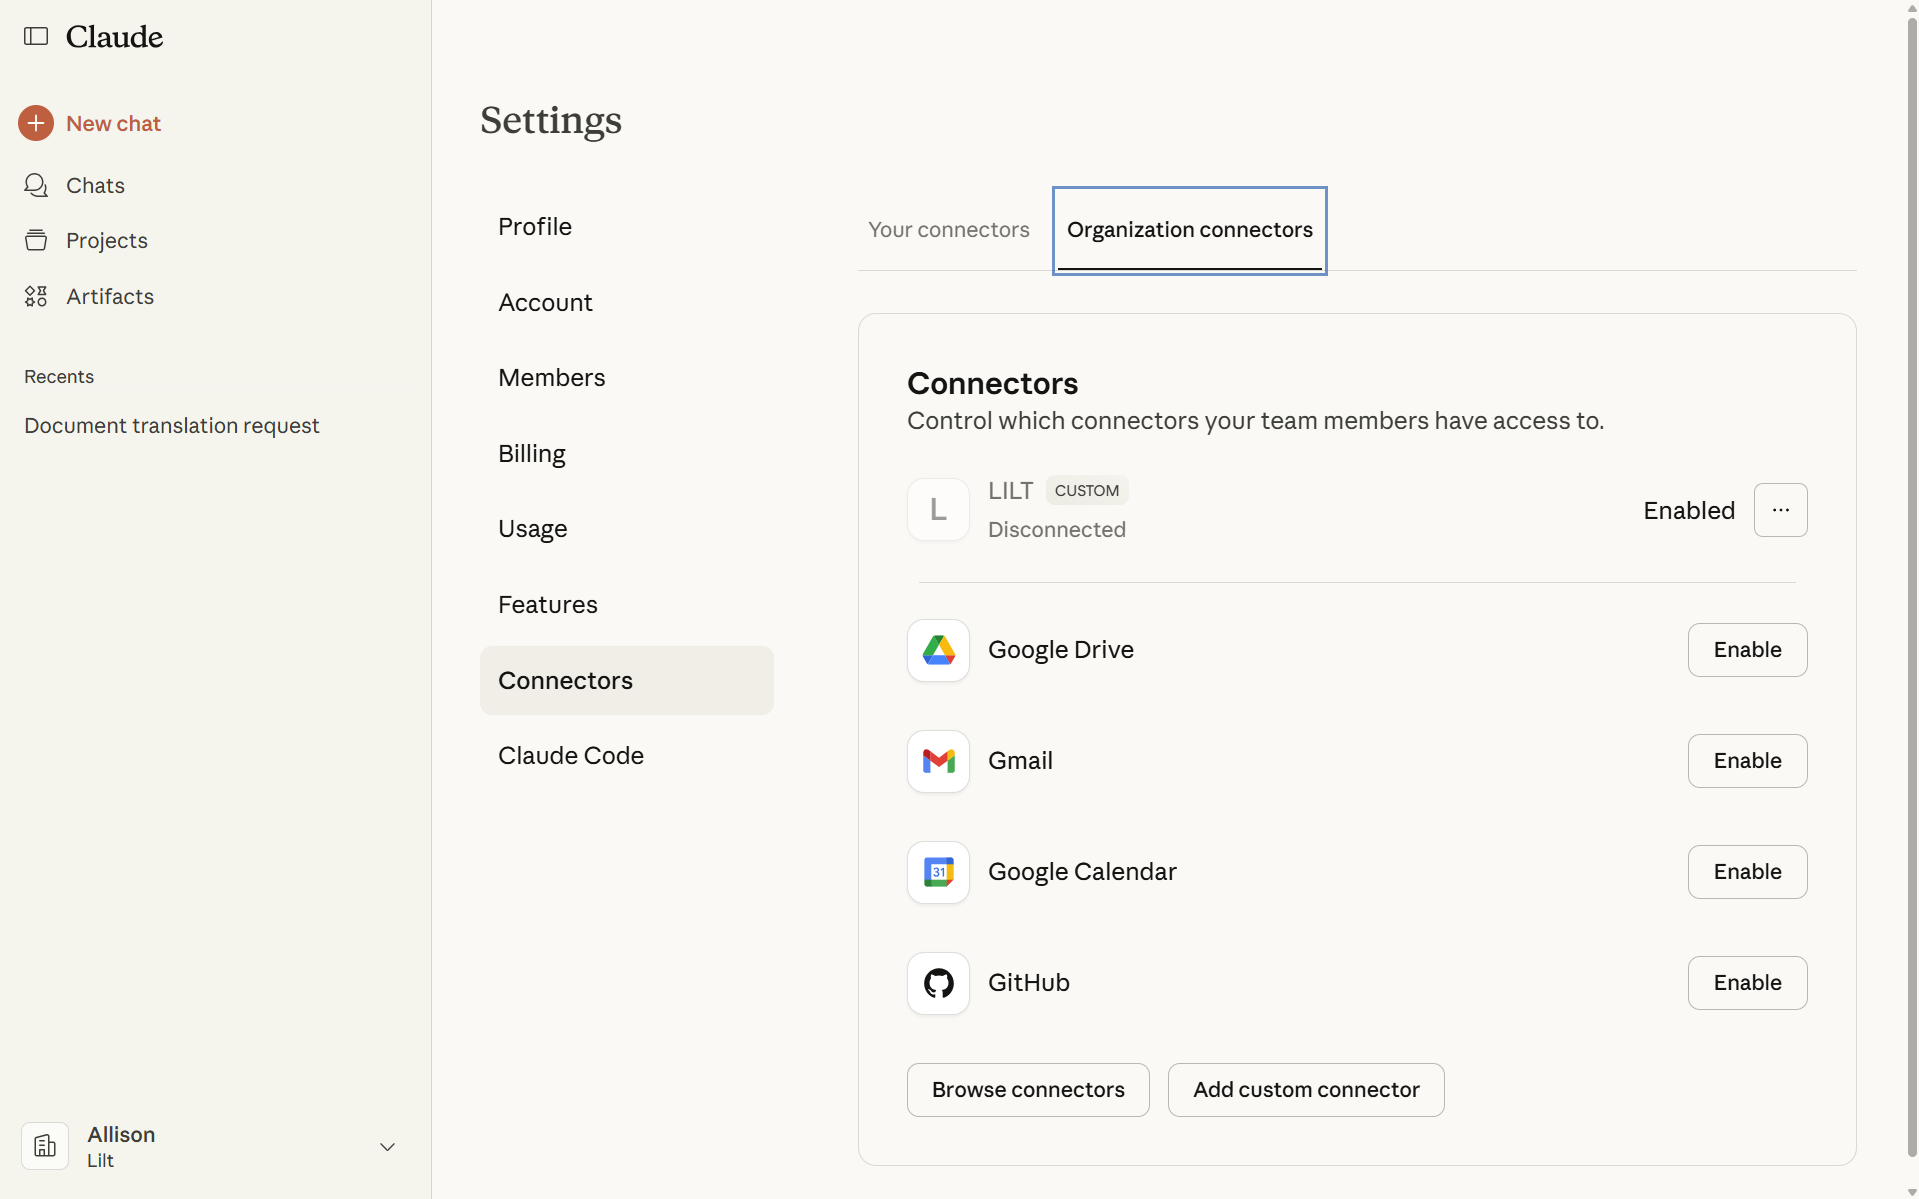Open LILT connector more options menu

(x=1780, y=510)
